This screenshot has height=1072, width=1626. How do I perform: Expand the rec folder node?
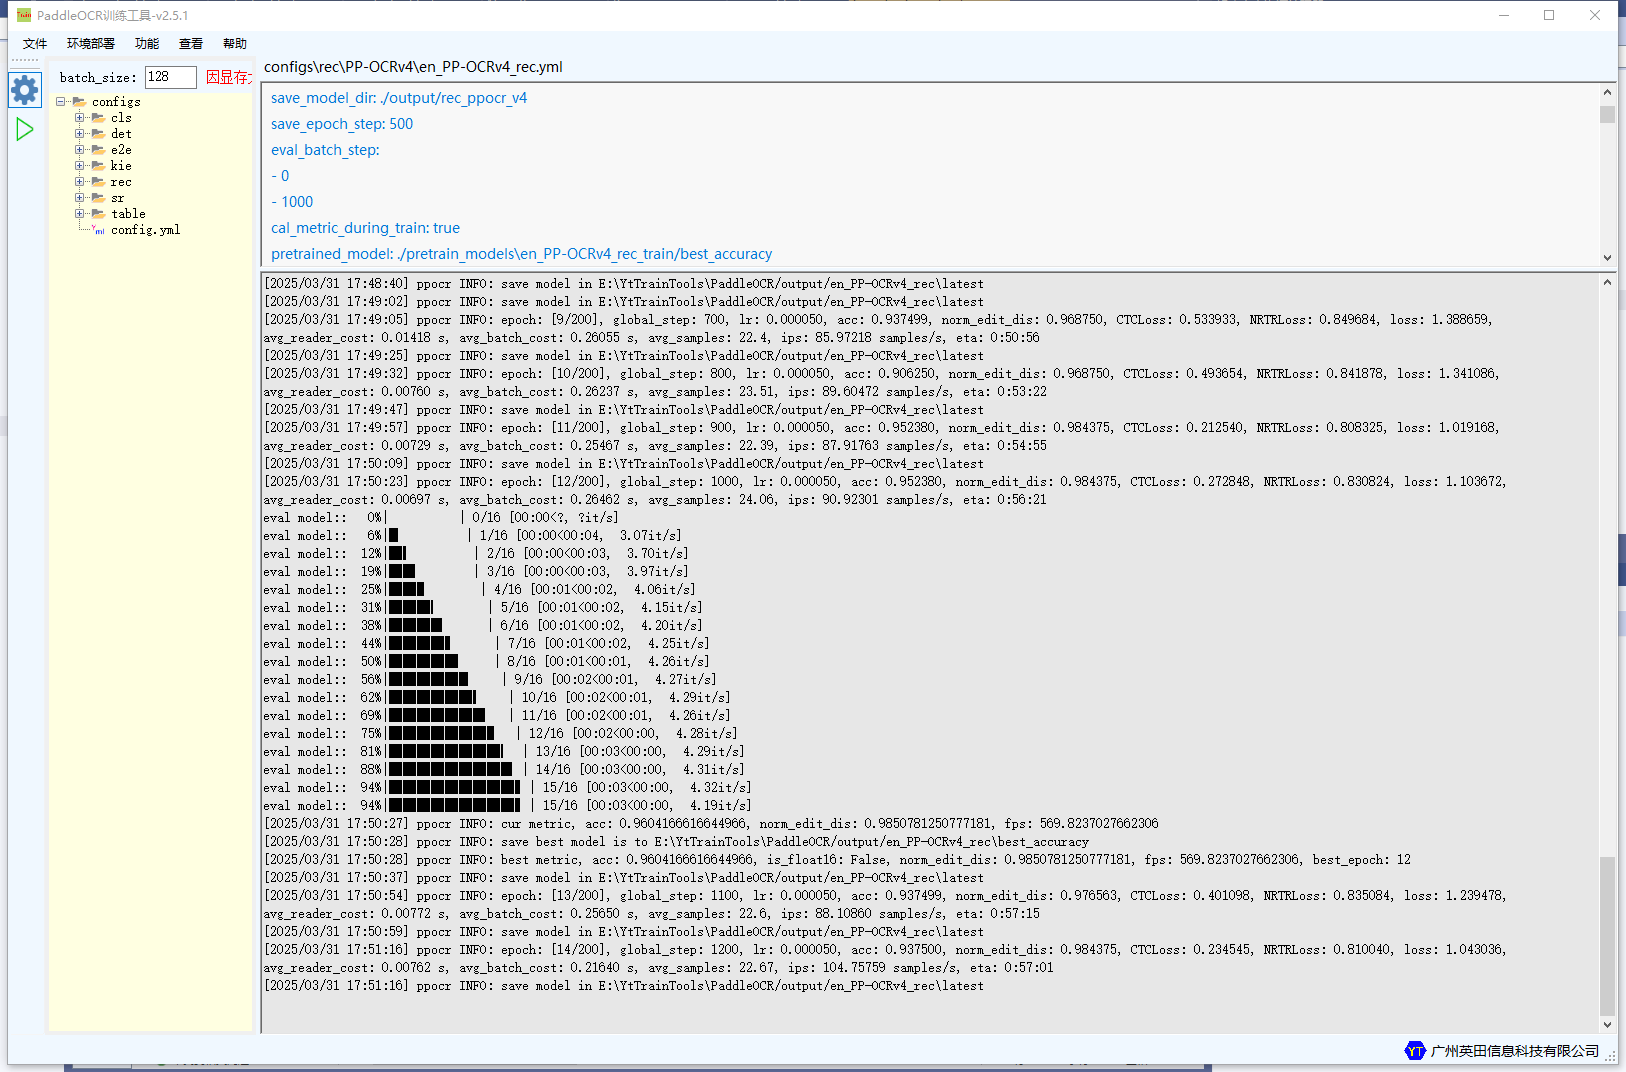pos(79,182)
